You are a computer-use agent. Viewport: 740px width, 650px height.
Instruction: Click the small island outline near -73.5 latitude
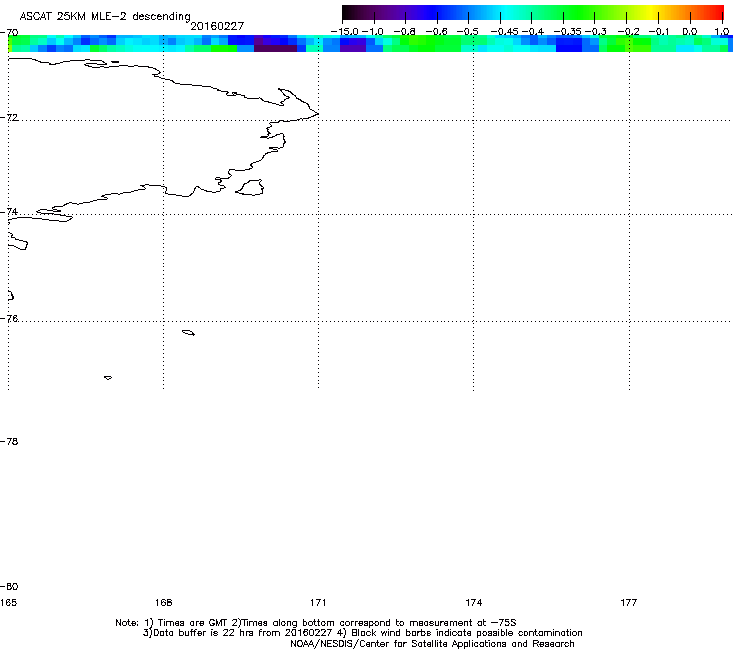point(250,187)
